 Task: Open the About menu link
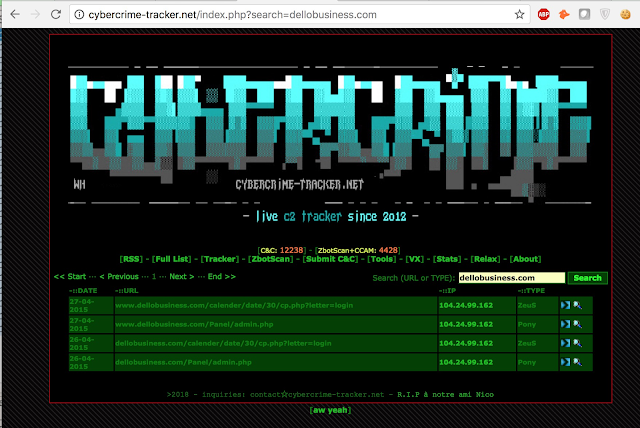point(525,259)
